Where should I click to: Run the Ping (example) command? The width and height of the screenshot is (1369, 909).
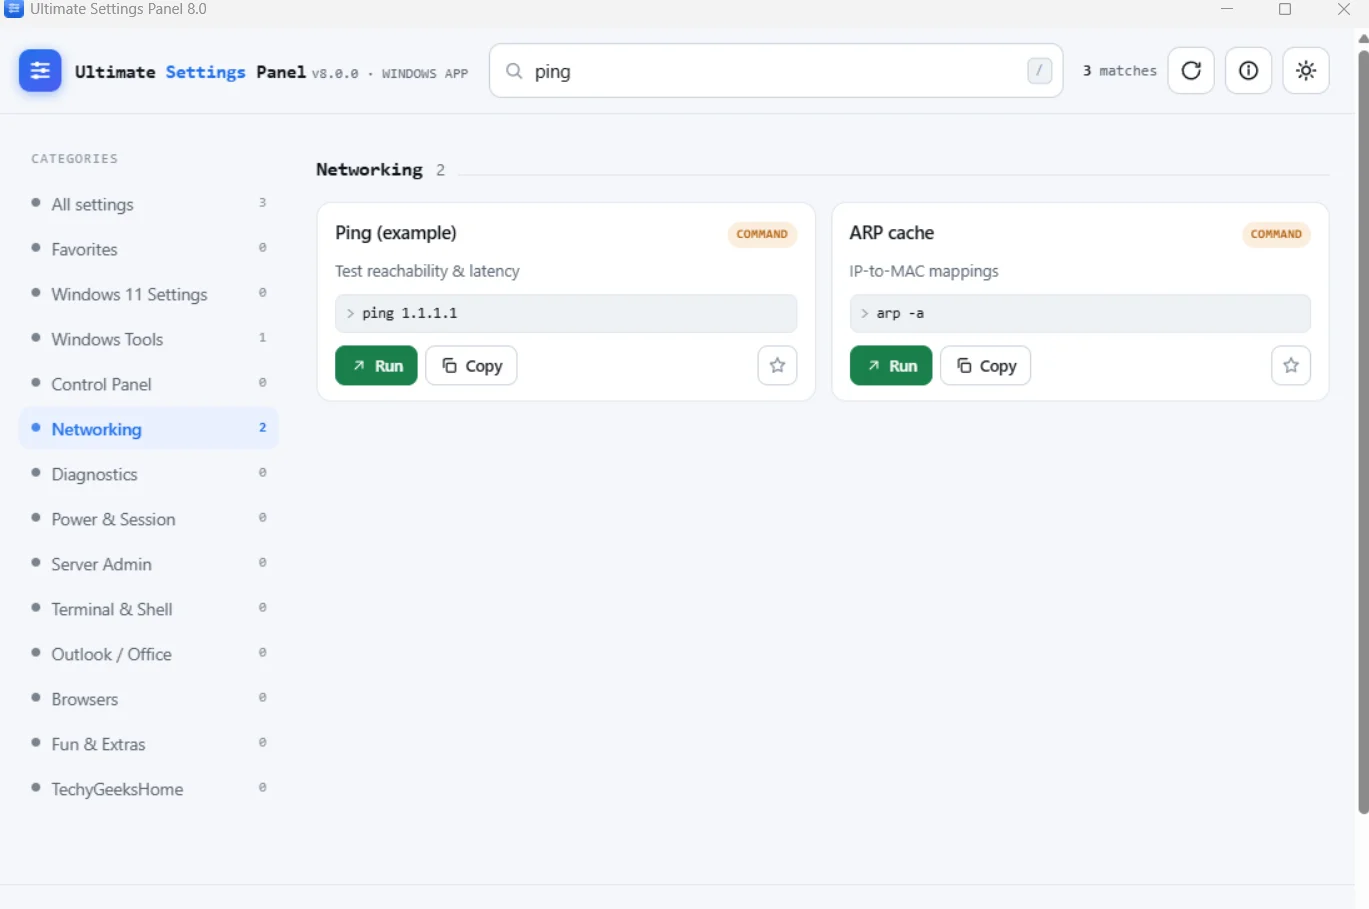point(376,366)
